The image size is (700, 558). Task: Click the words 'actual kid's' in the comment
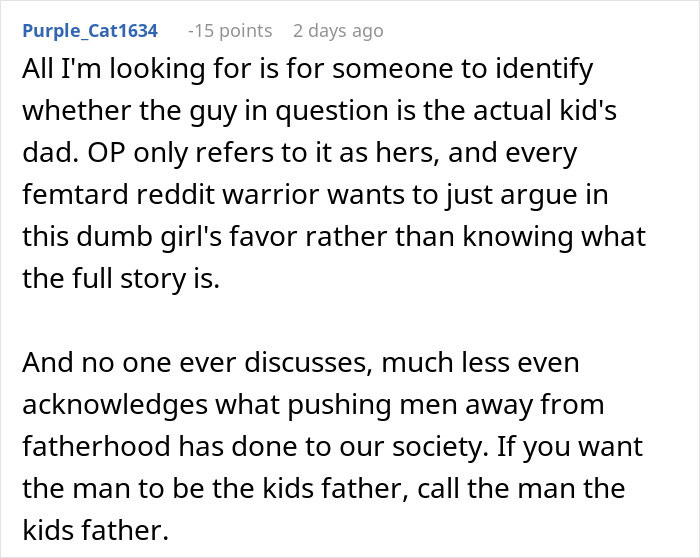pos(545,111)
